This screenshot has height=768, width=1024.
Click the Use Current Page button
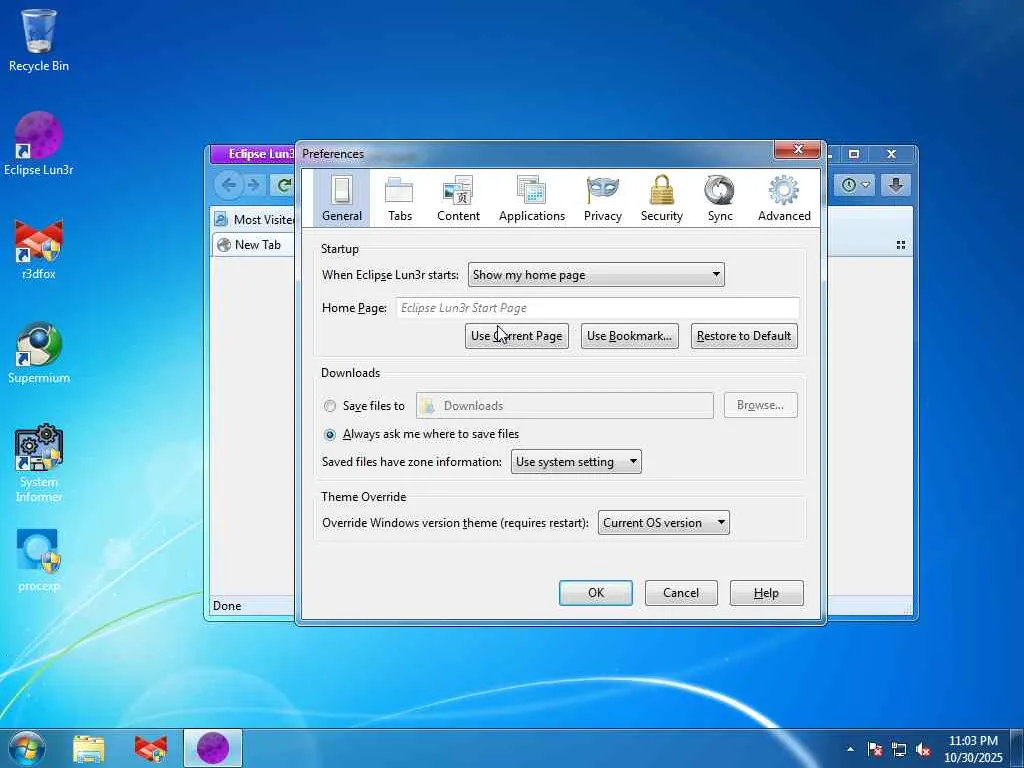[517, 336]
